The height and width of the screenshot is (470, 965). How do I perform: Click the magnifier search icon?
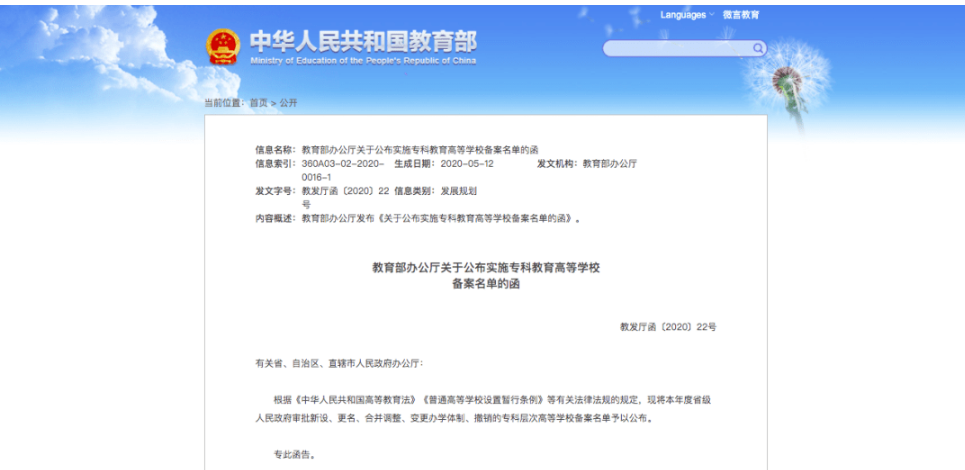(x=757, y=47)
